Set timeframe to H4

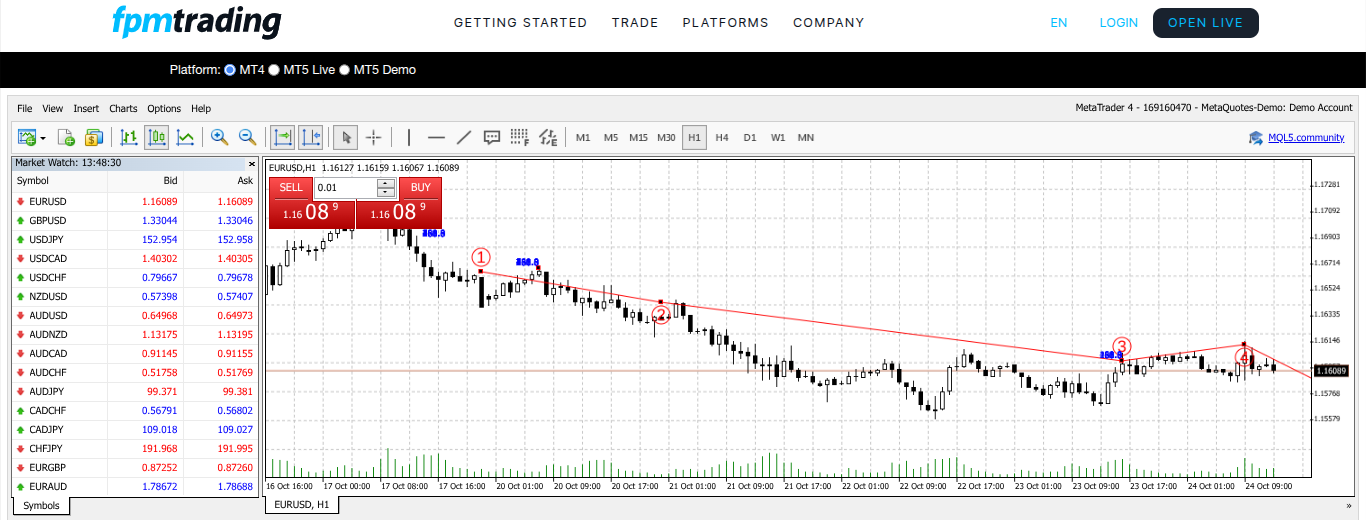coord(722,138)
